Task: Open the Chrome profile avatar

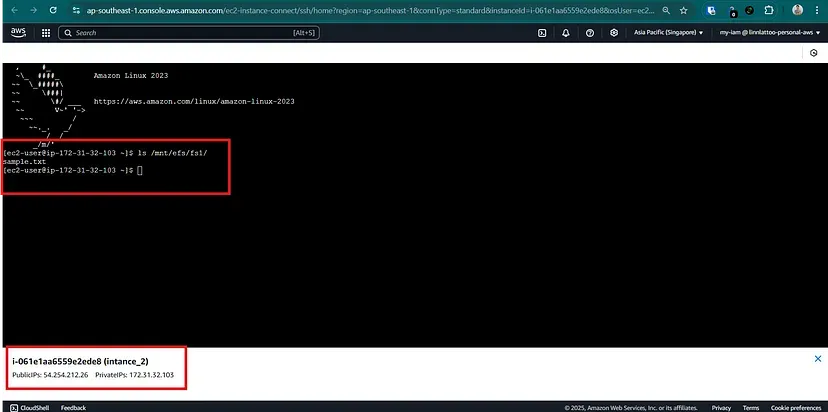Action: (x=797, y=10)
